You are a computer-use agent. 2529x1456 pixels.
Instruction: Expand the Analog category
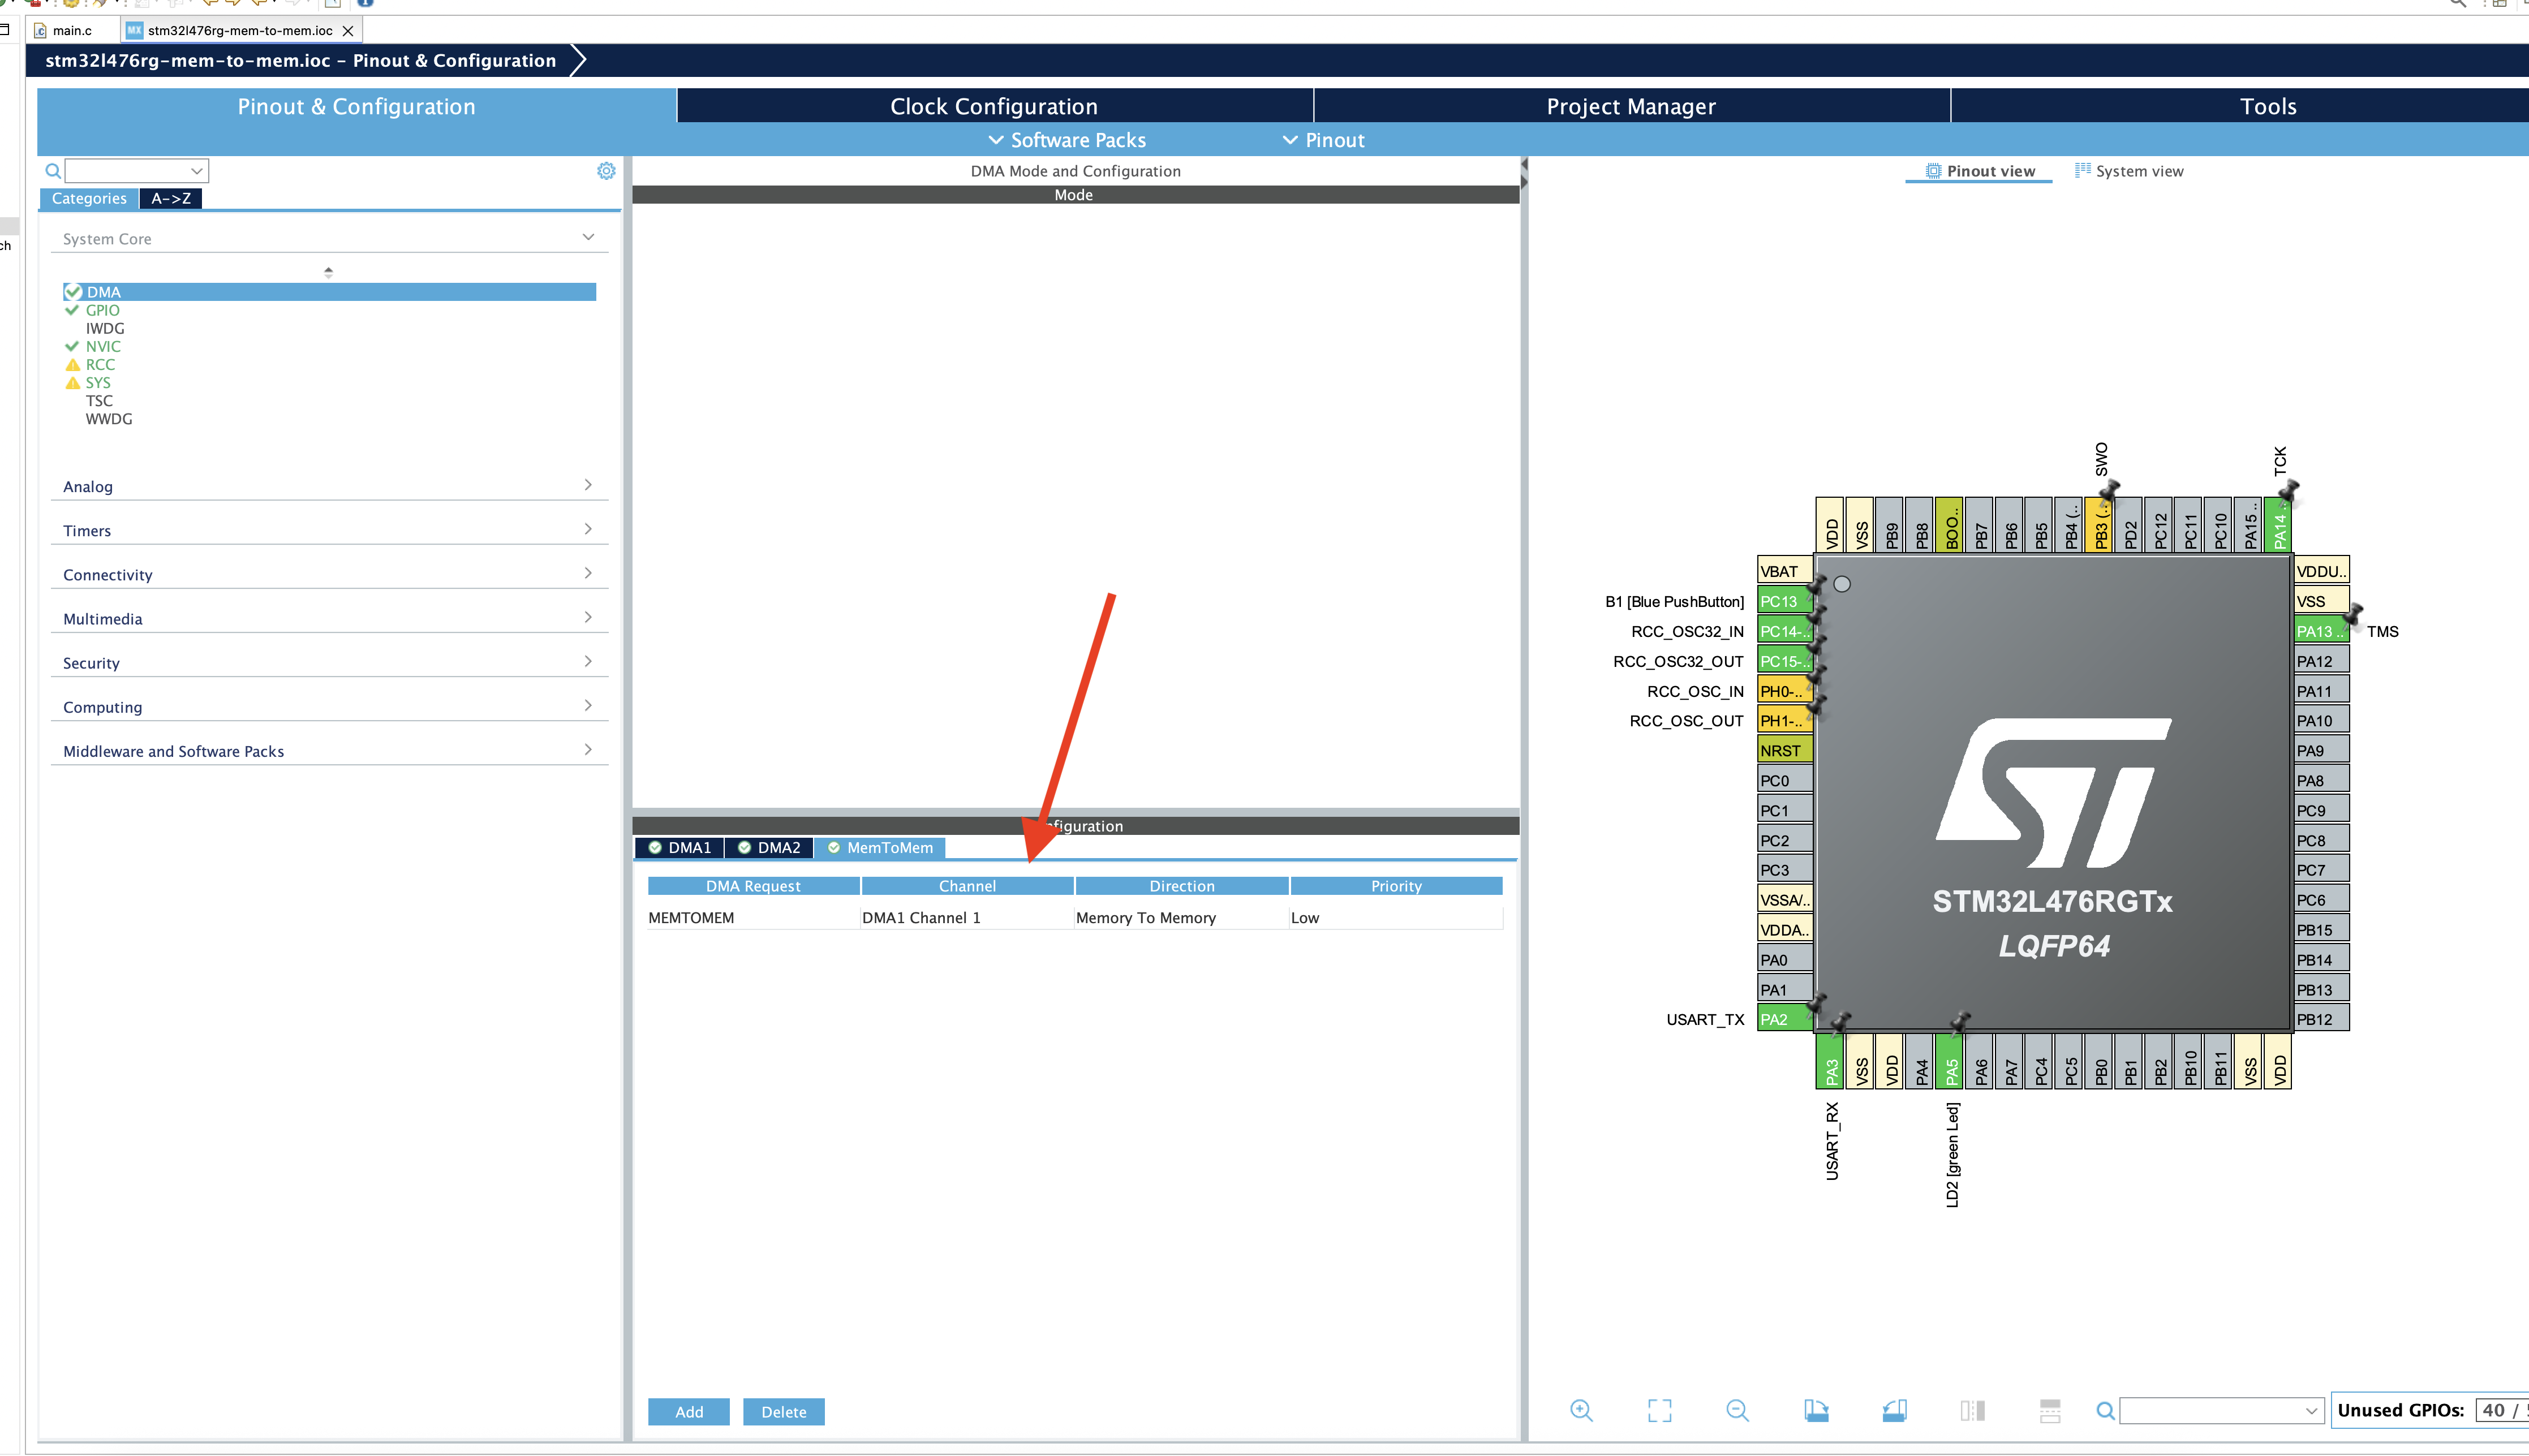point(328,486)
